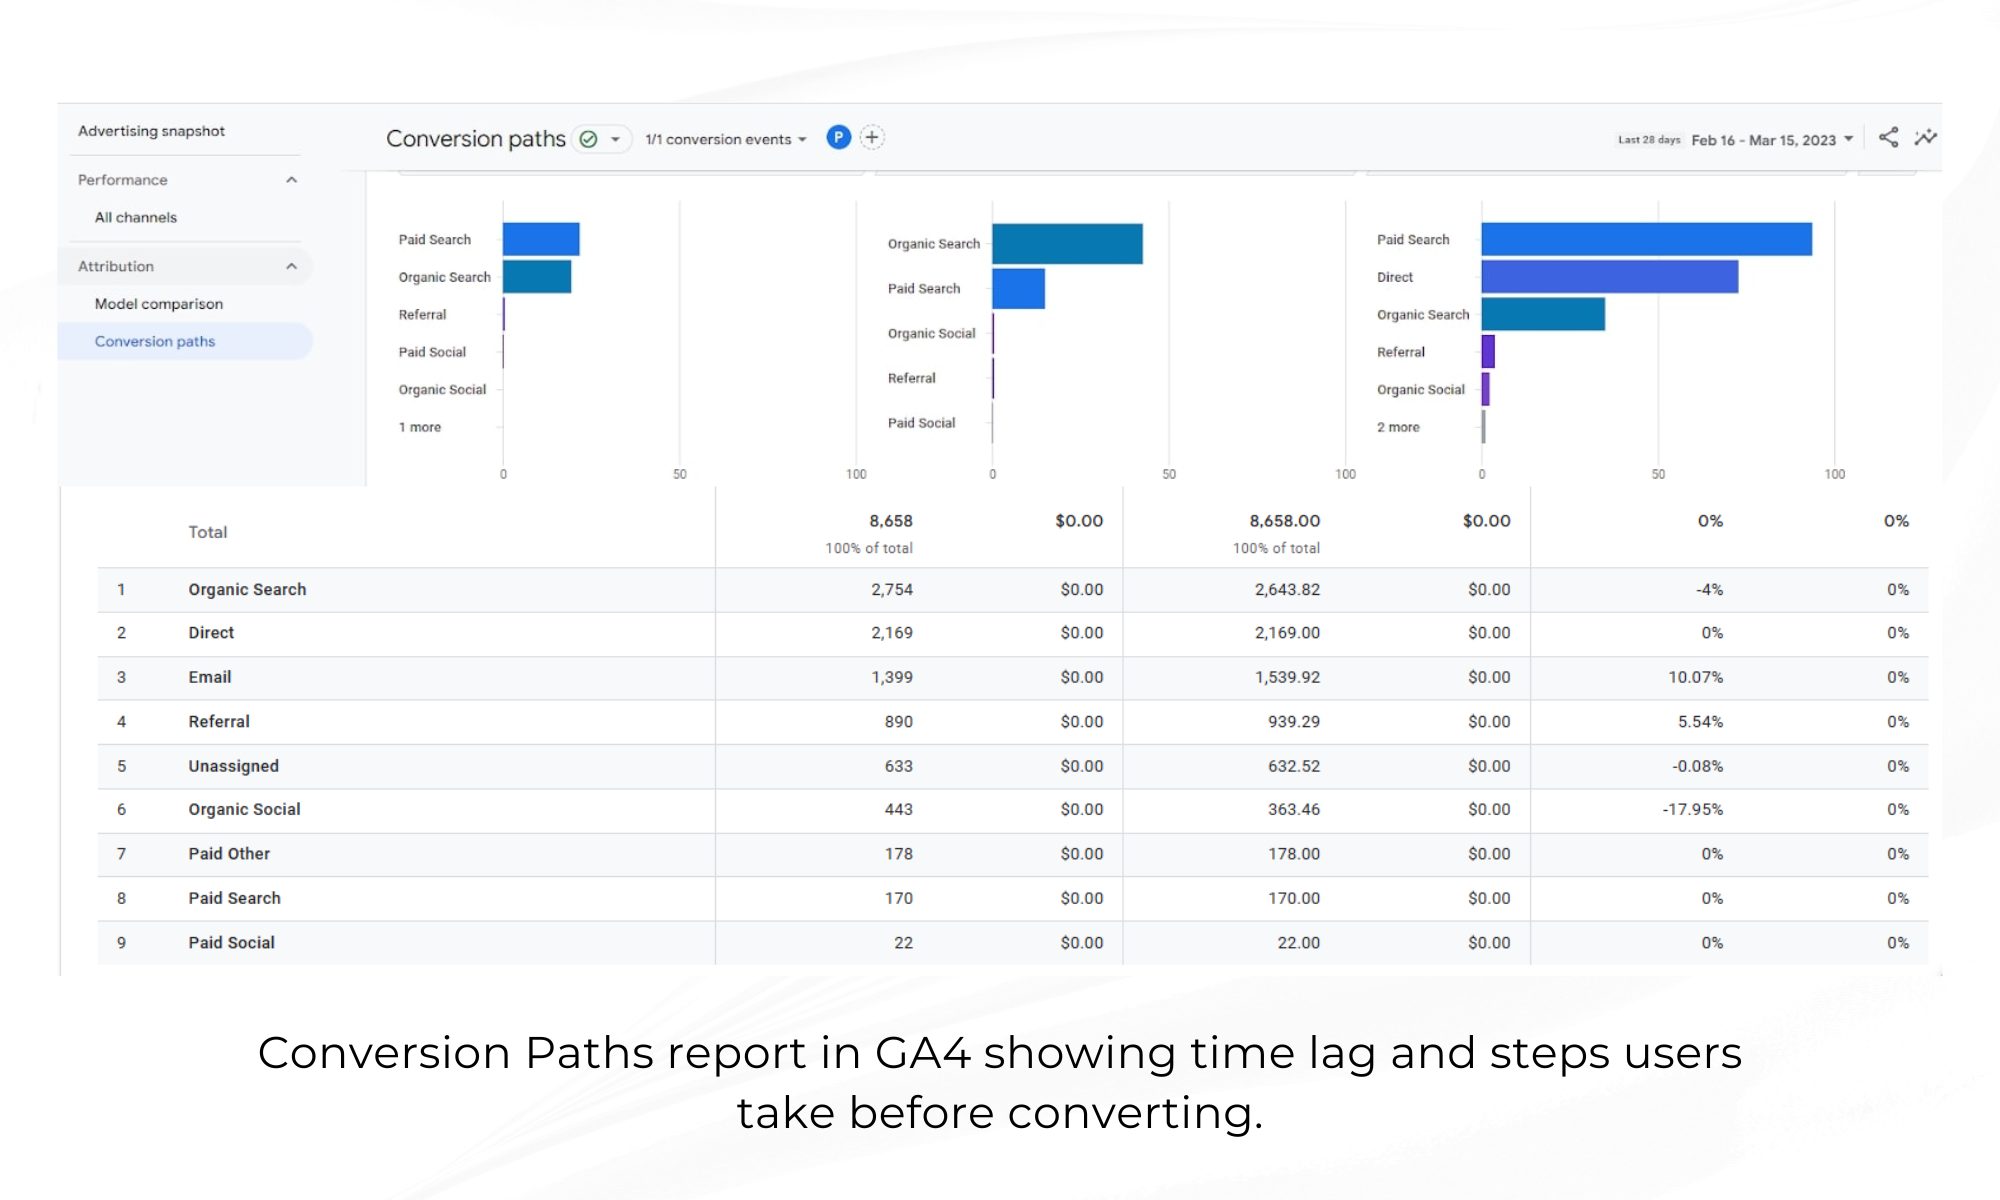Open the insights sparkline icon
The width and height of the screenshot is (2000, 1200).
[x=1925, y=138]
